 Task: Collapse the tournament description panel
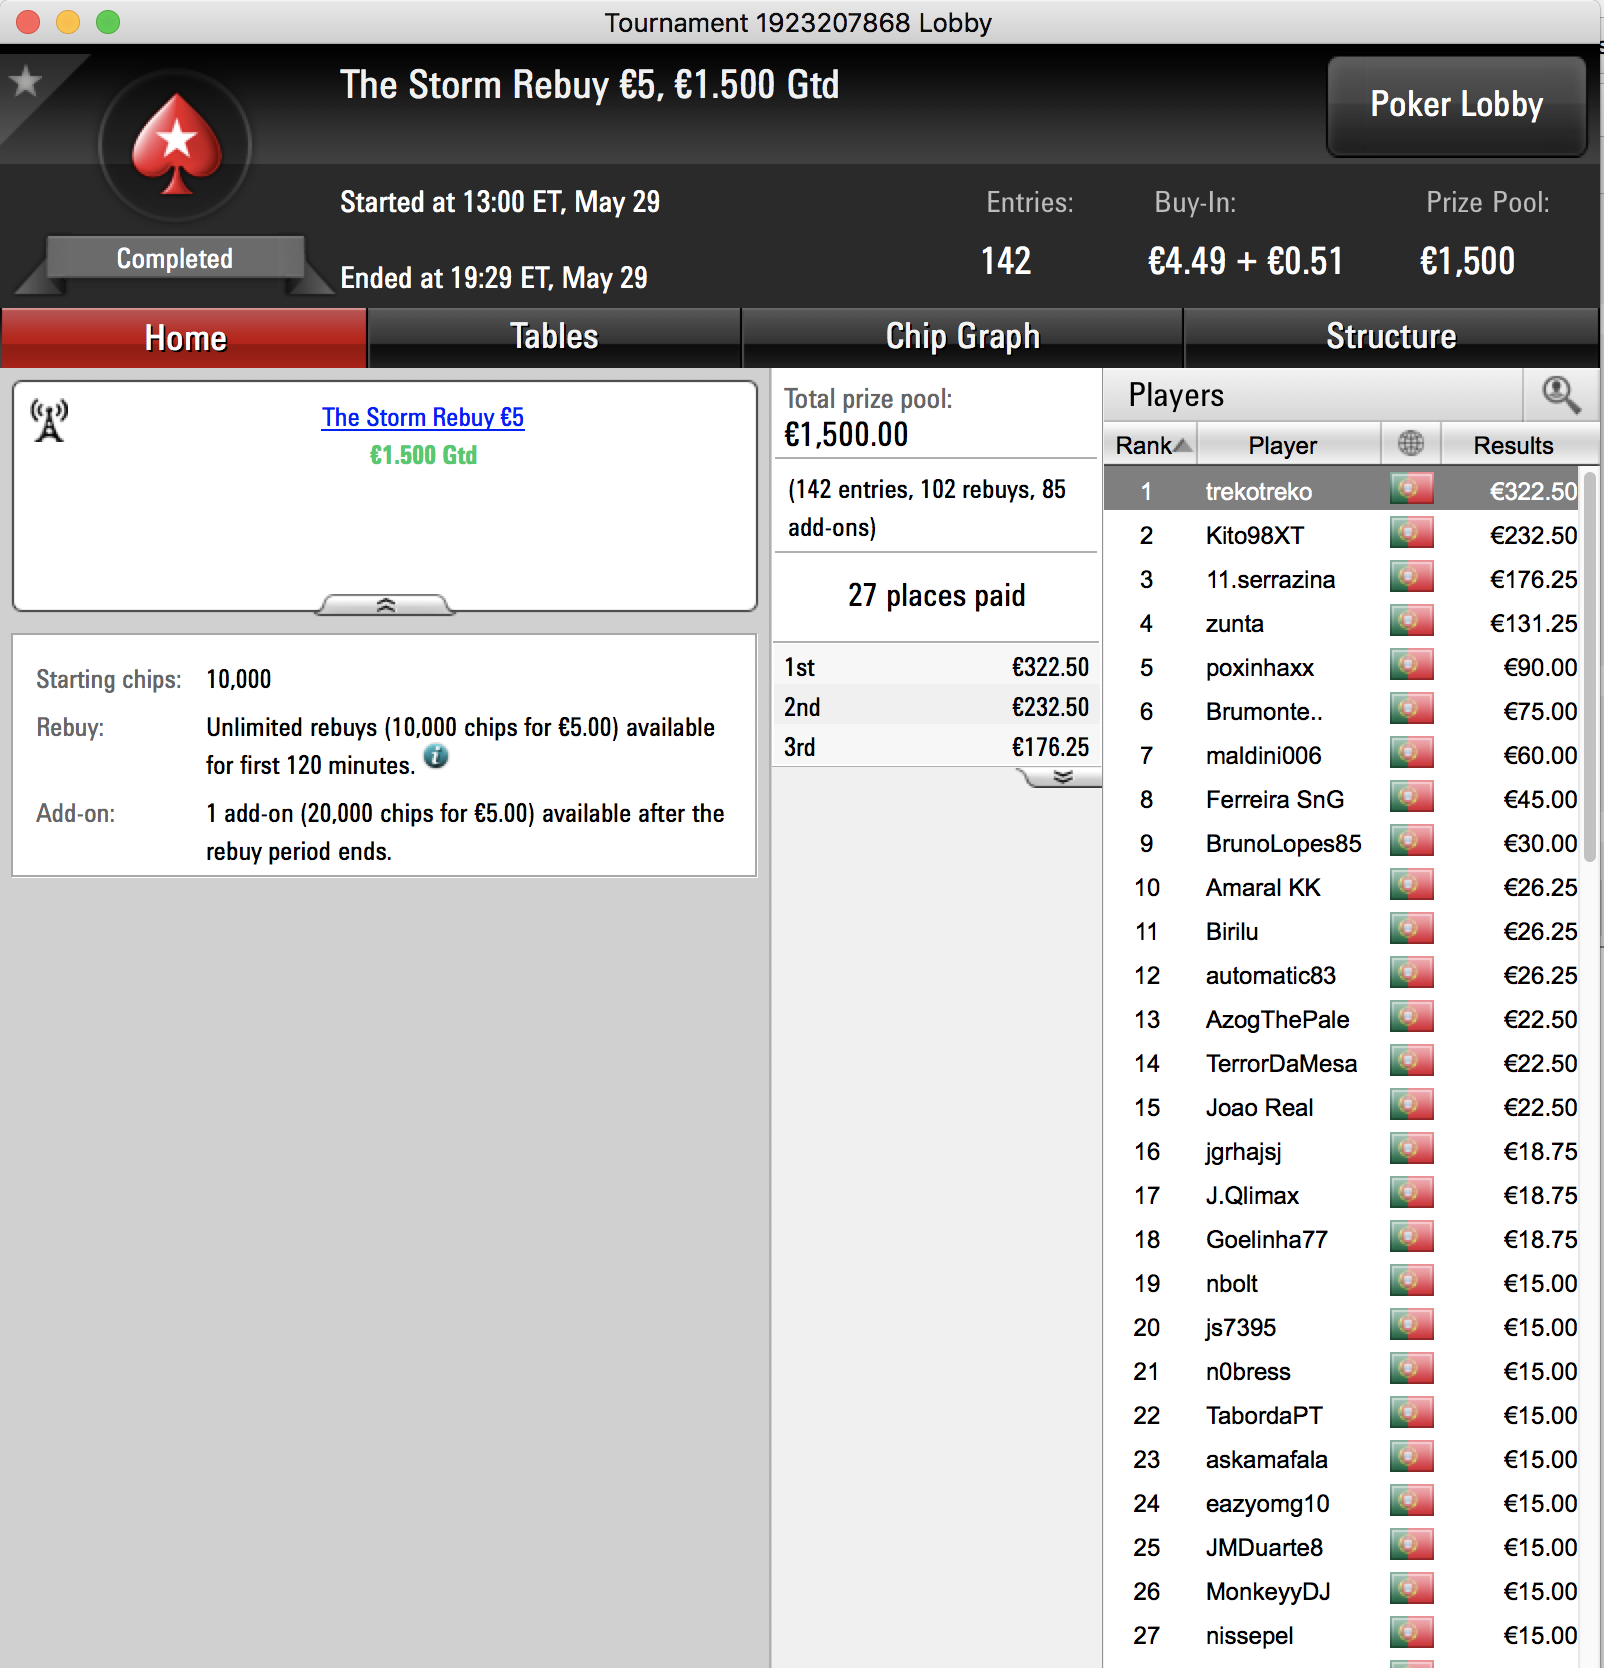(386, 605)
